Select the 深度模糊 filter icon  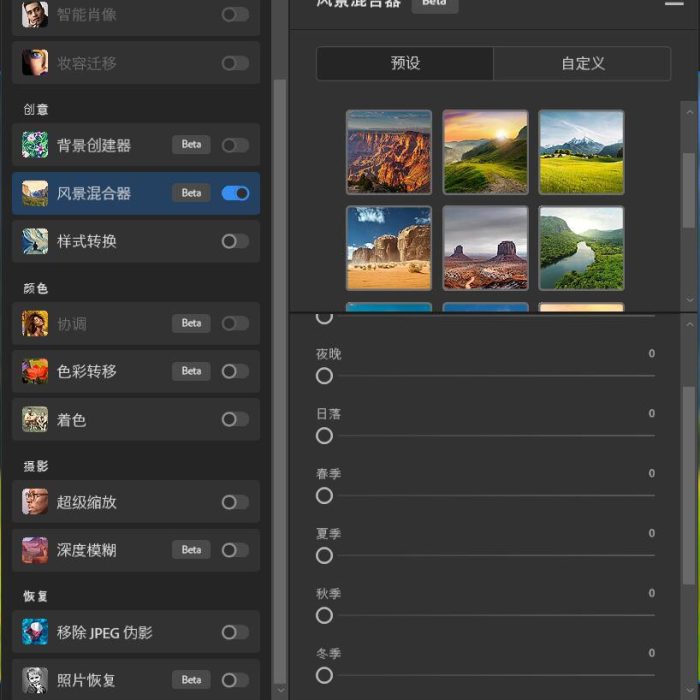point(35,550)
